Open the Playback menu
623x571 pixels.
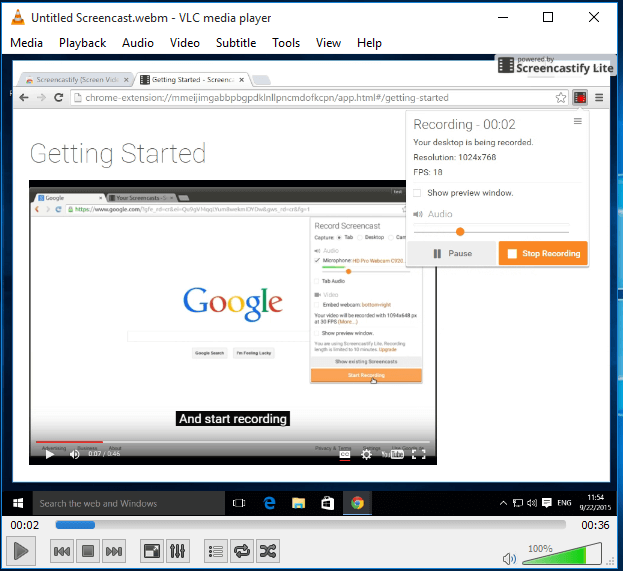[82, 43]
